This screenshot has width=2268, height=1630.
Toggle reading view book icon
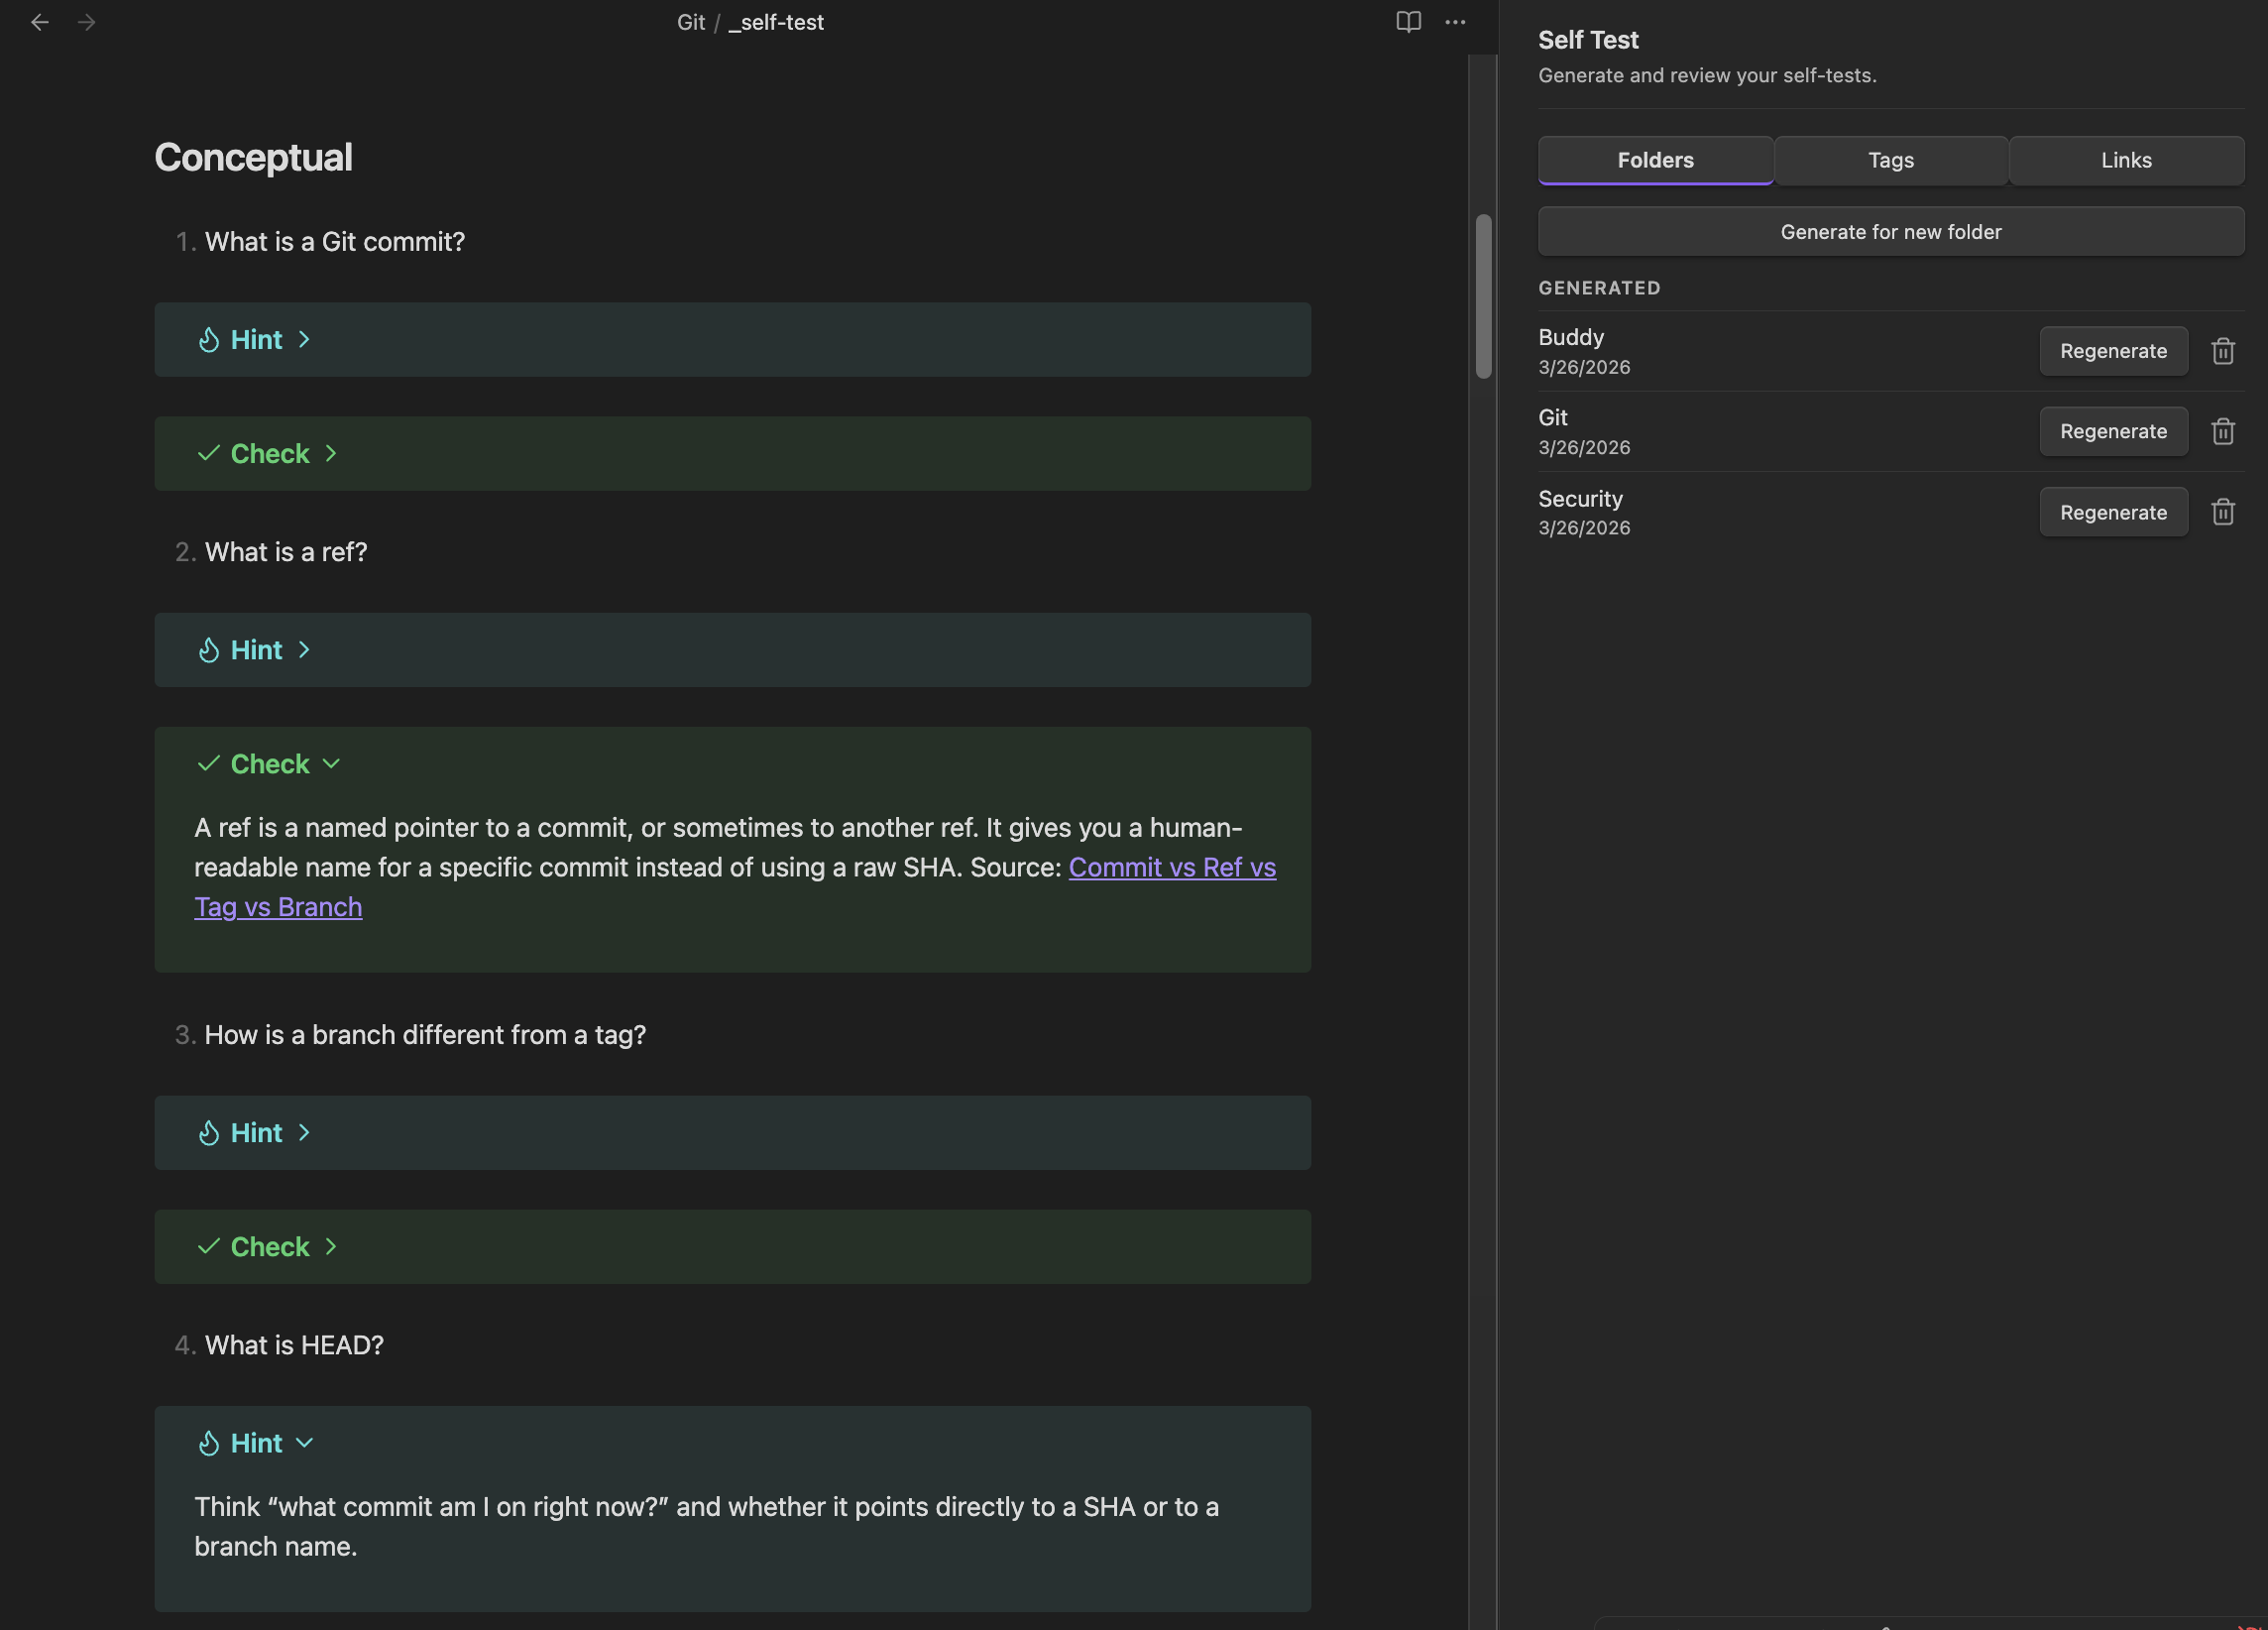tap(1408, 22)
